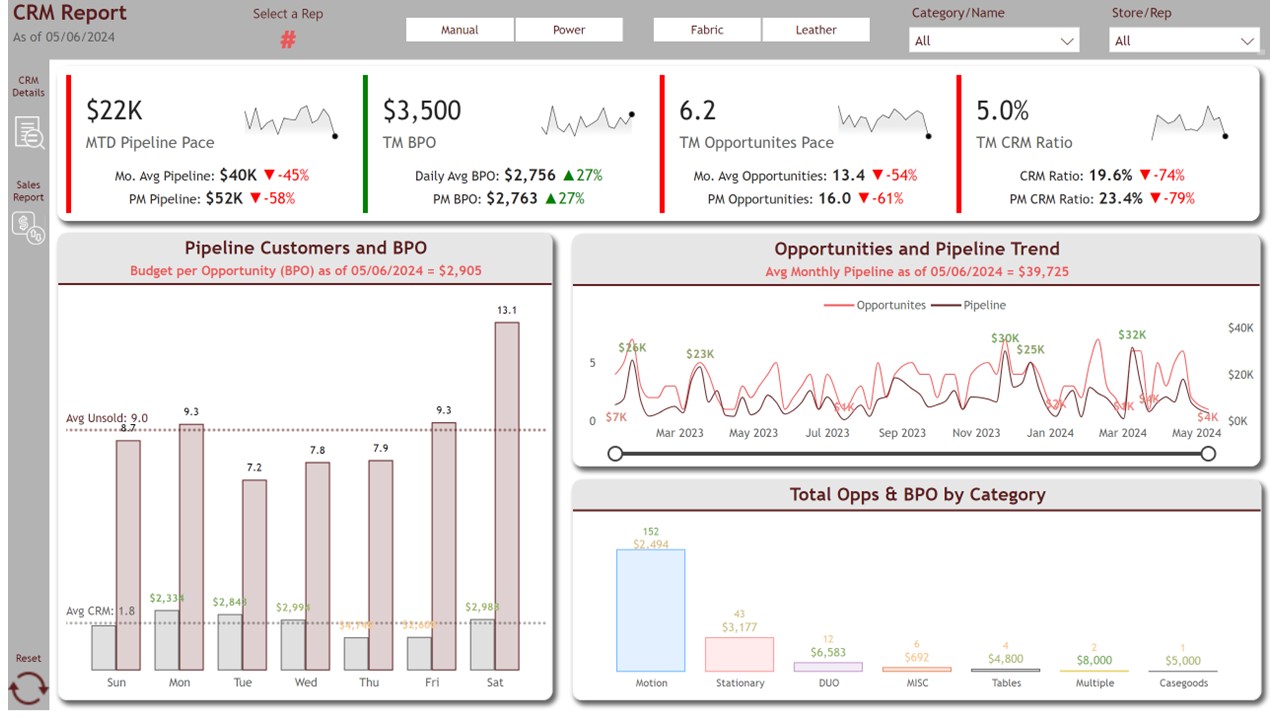Image resolution: width=1280 pixels, height=720 pixels.
Task: Select the Leather filter option
Action: [x=816, y=30]
